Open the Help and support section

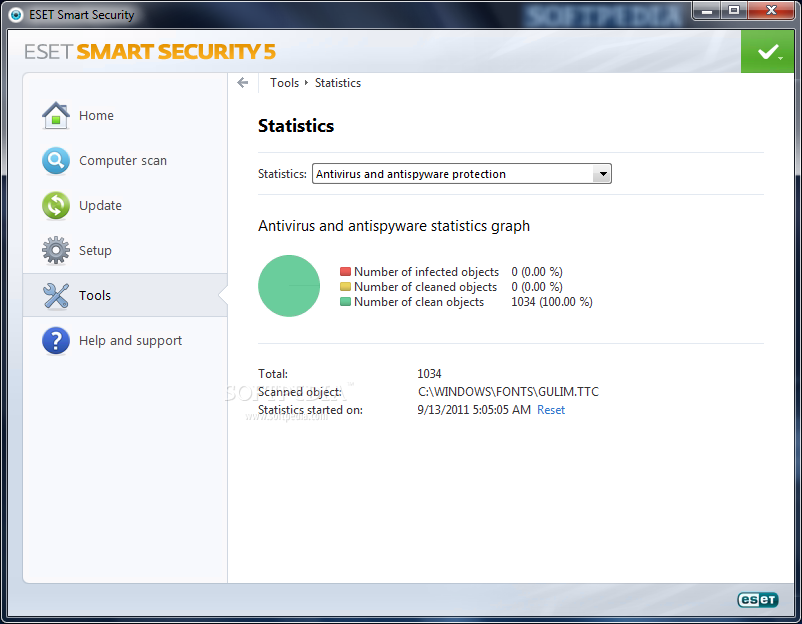click(130, 341)
